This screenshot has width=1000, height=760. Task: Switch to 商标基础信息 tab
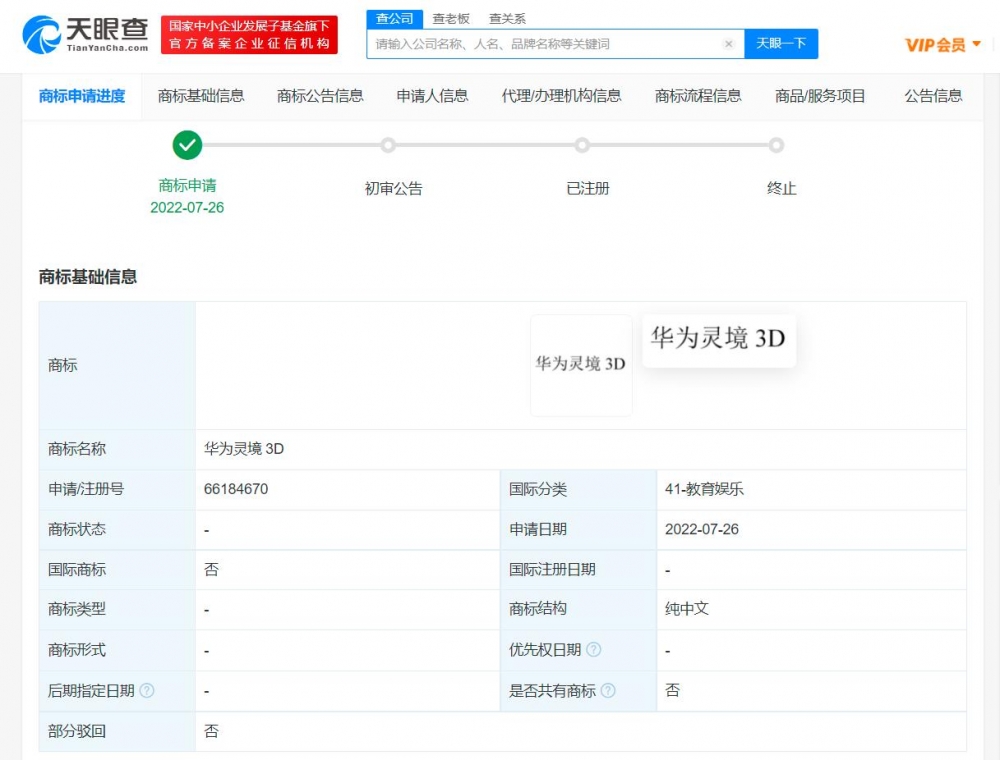(201, 96)
